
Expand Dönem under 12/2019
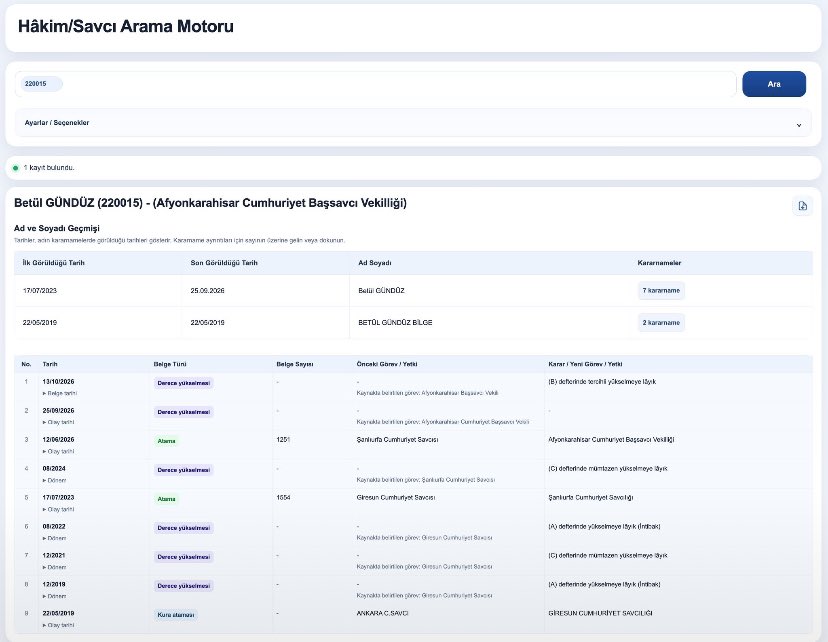[54, 597]
